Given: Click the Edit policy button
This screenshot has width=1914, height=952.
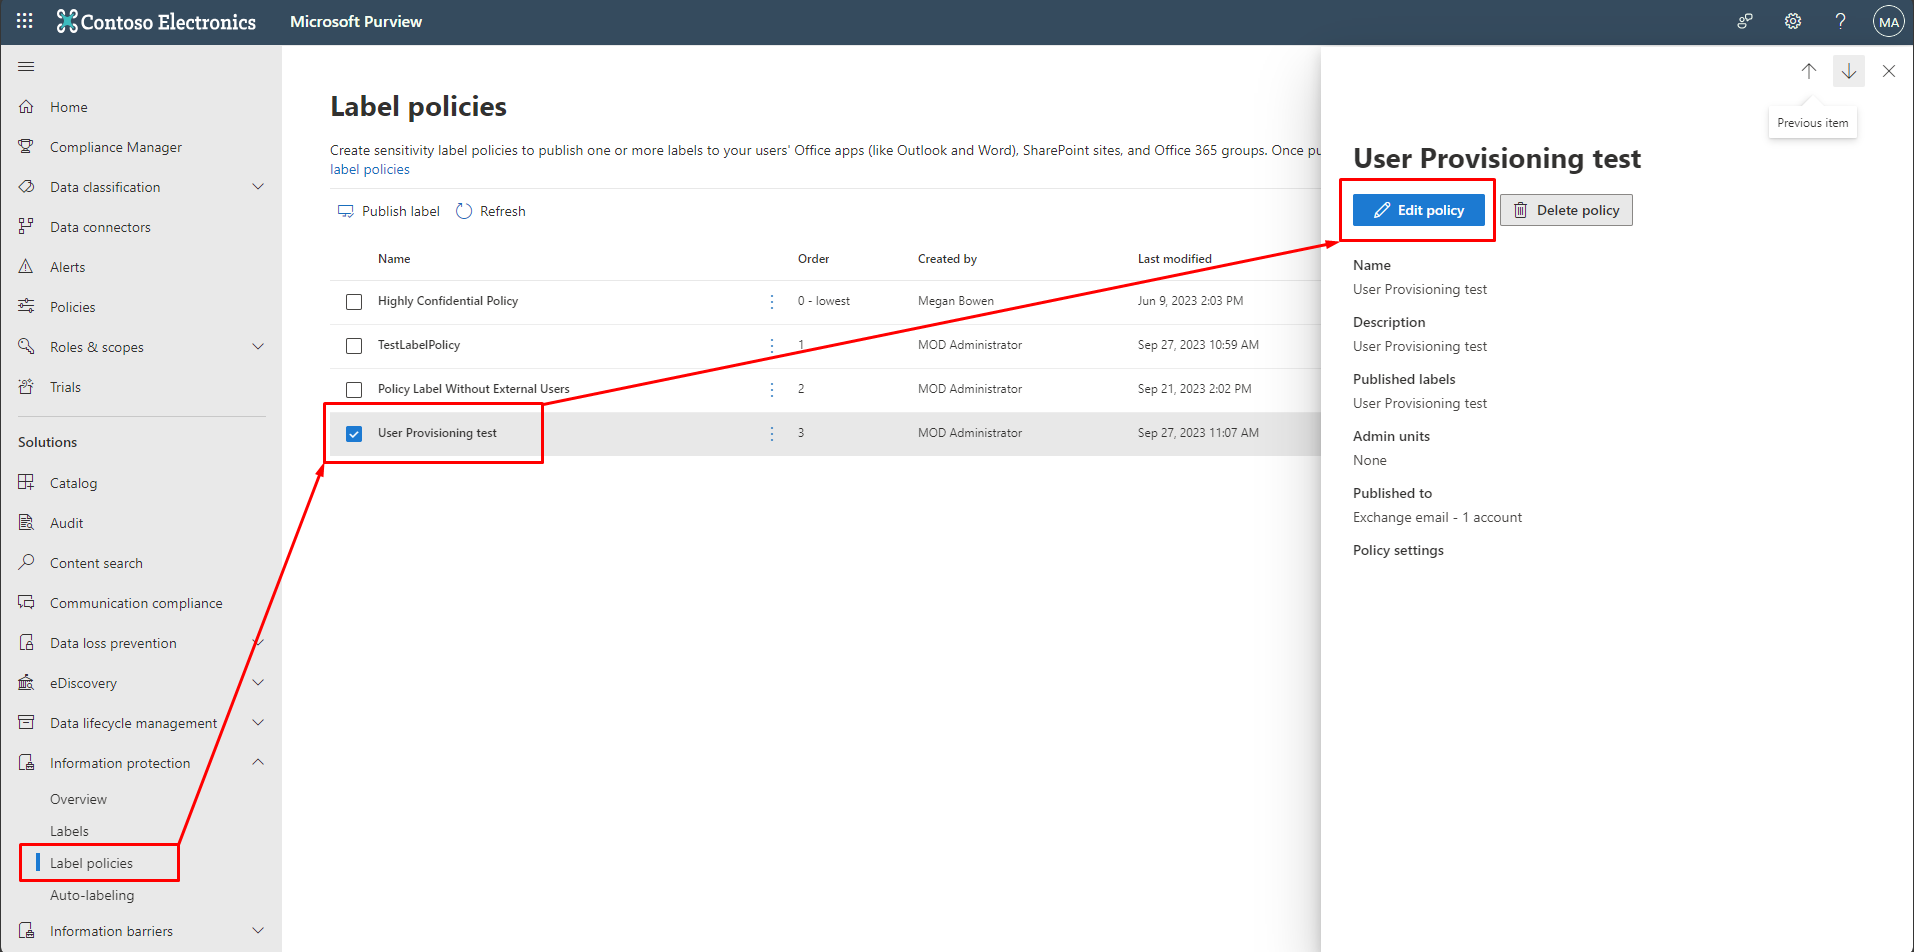Looking at the screenshot, I should (1418, 210).
